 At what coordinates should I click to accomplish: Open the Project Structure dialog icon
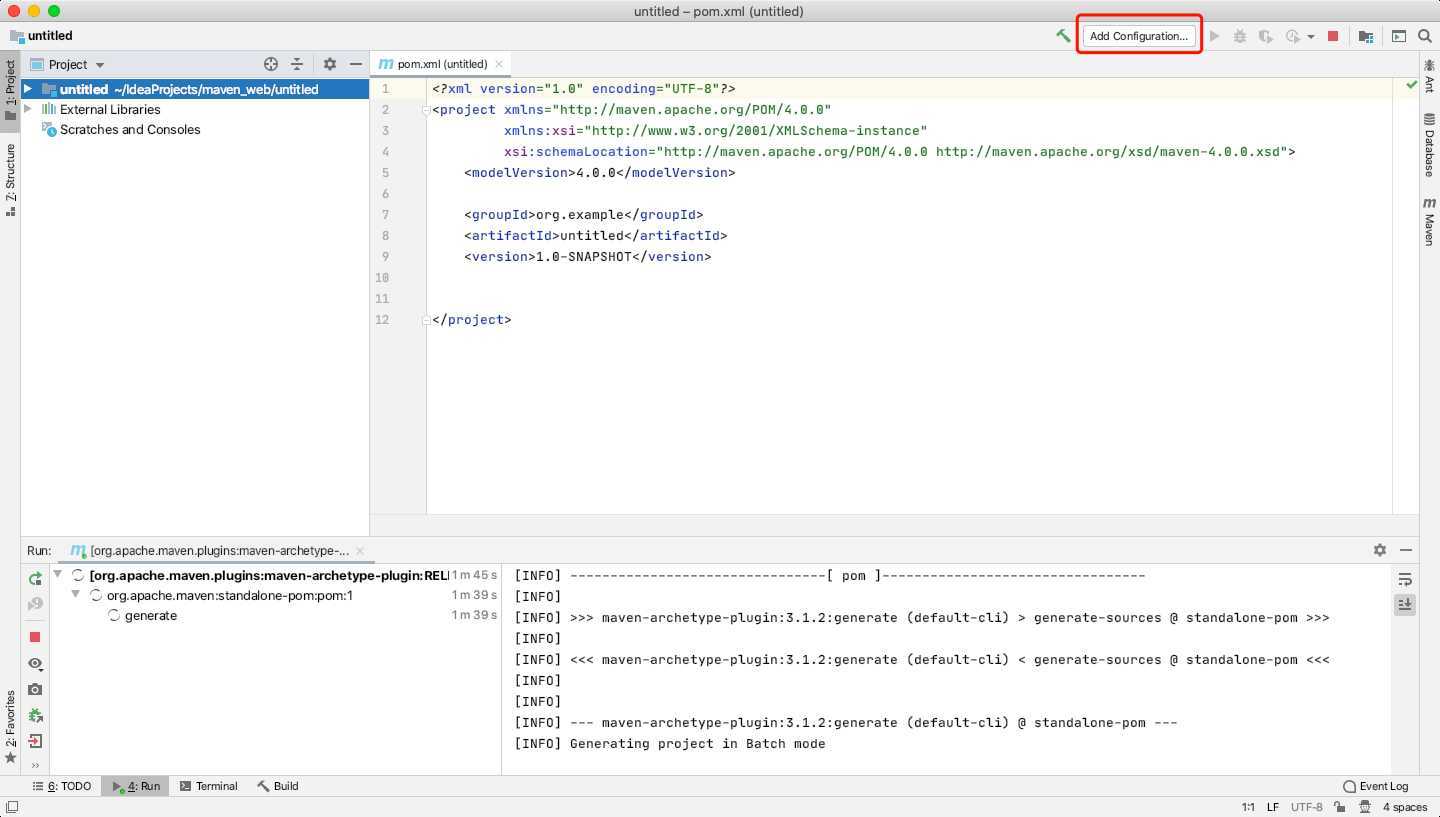[x=1366, y=36]
